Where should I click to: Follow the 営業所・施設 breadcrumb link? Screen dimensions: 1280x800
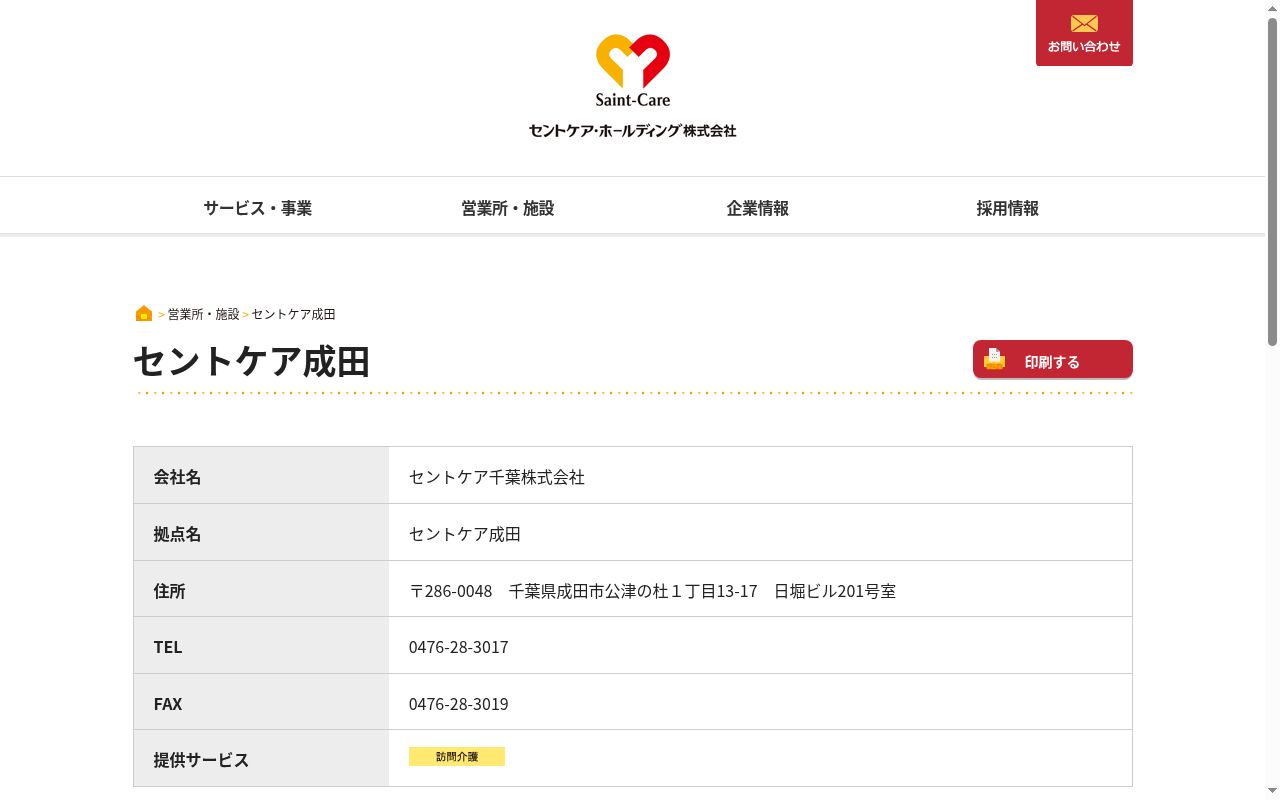203,314
